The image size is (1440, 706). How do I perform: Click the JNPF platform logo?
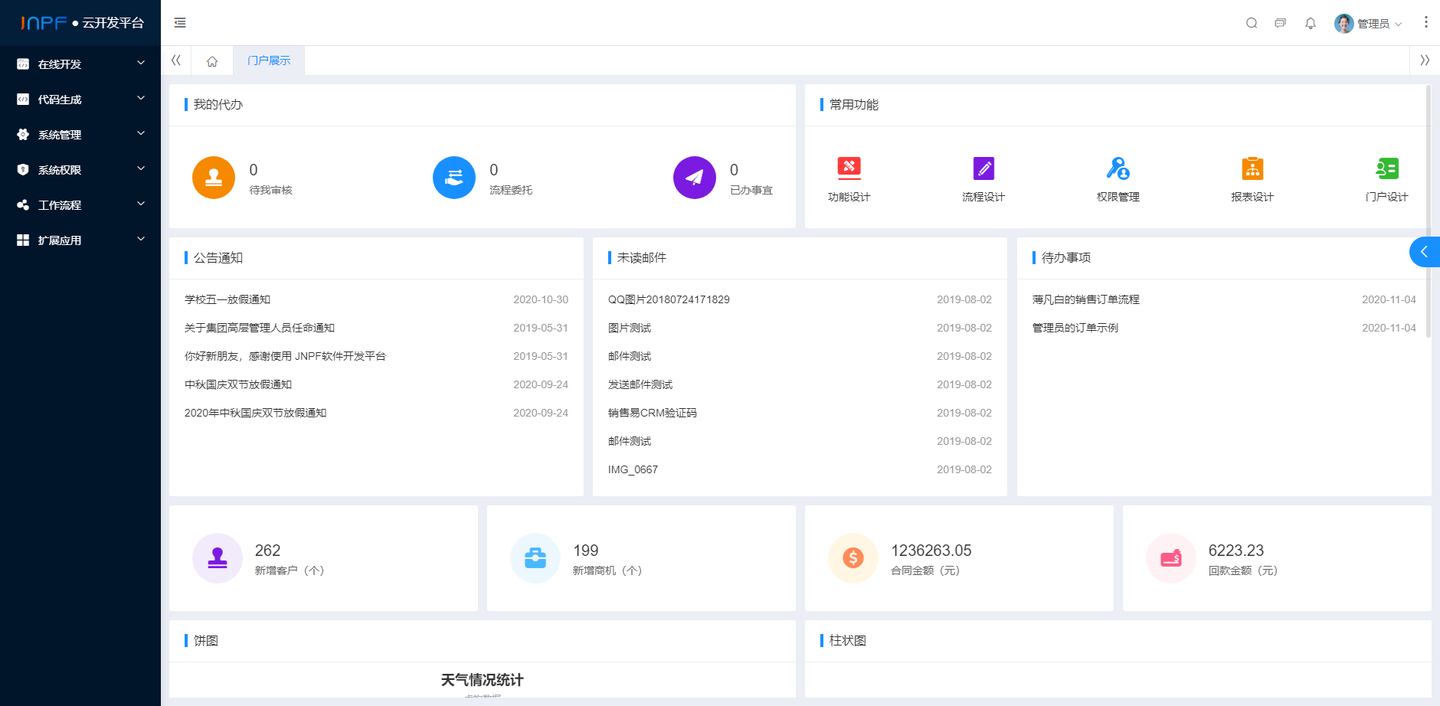click(x=82, y=23)
